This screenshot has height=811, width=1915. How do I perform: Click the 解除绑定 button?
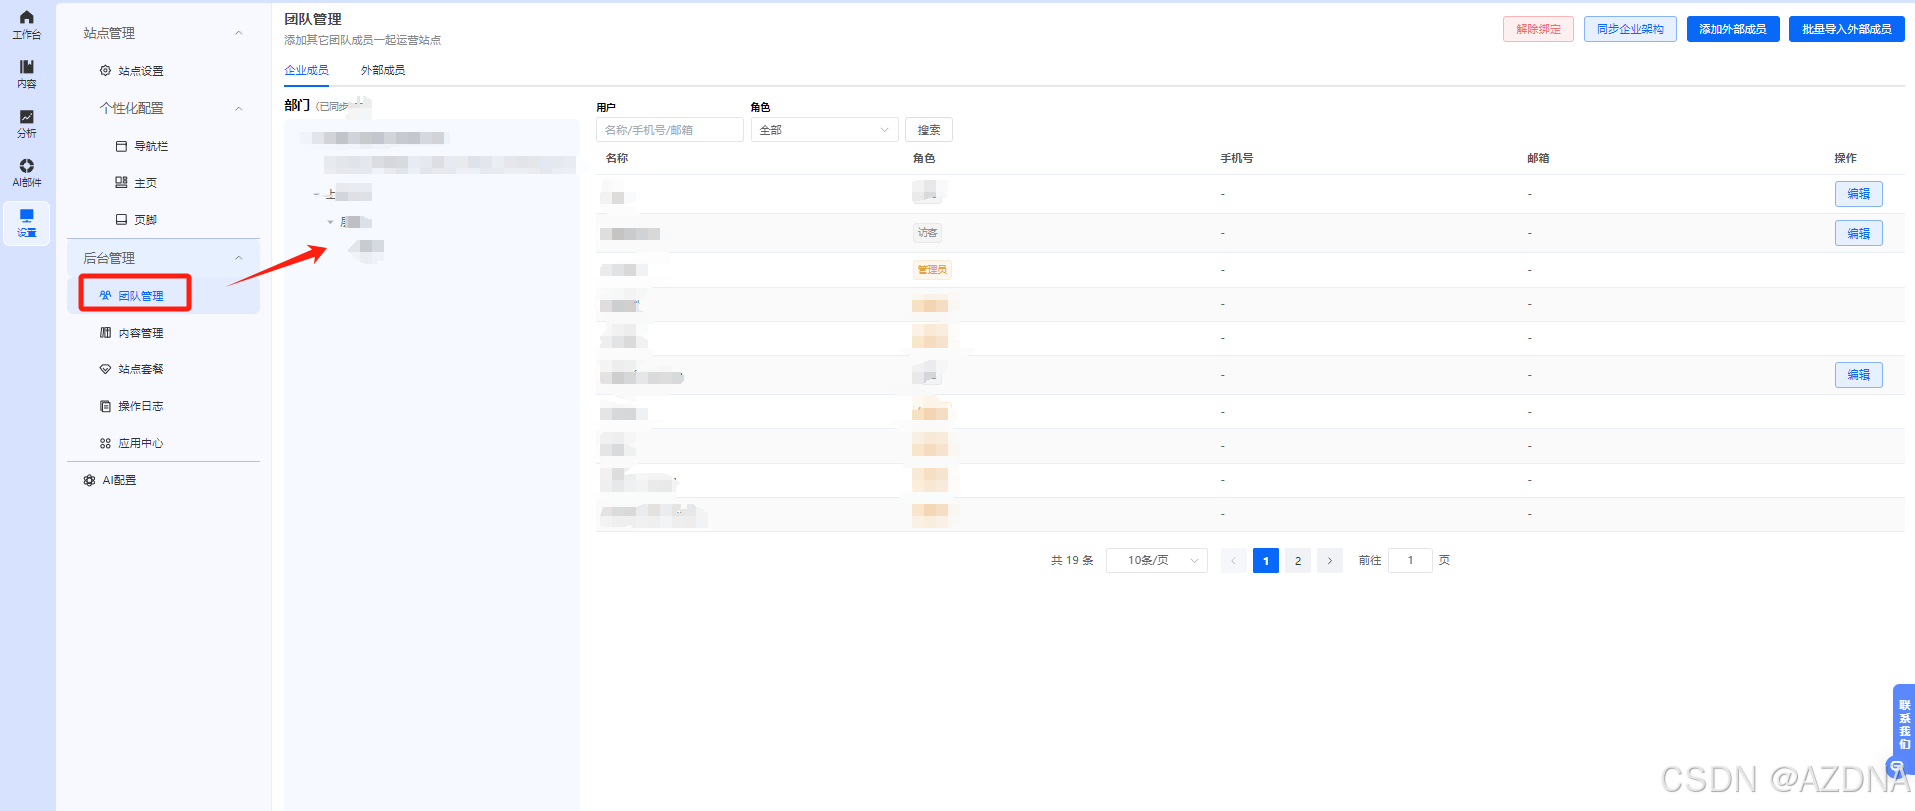(1538, 29)
